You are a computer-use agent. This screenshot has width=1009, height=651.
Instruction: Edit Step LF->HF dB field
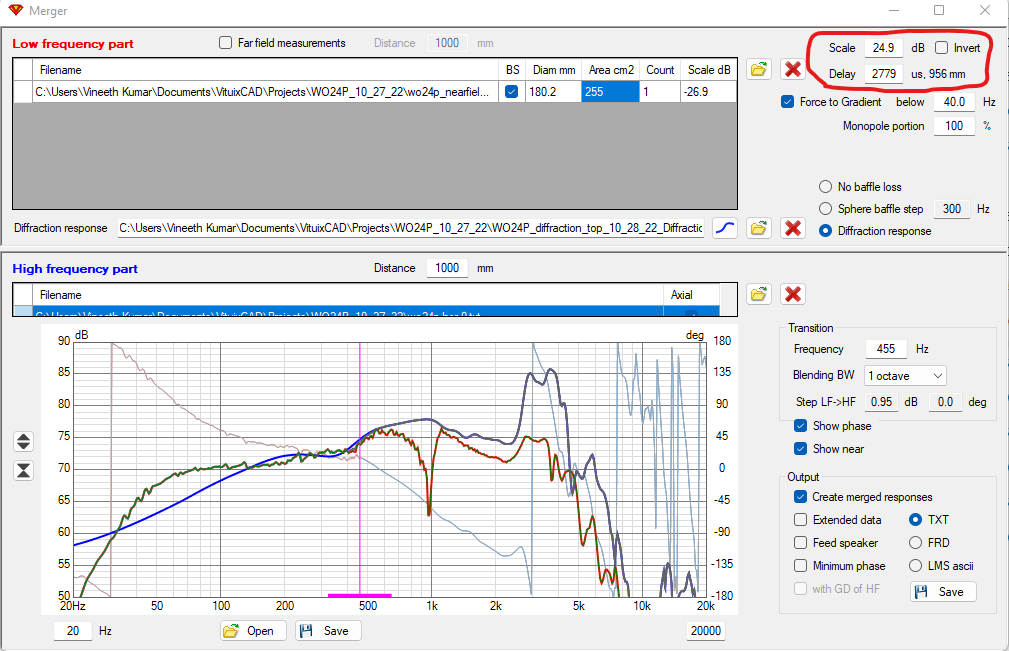tap(882, 402)
